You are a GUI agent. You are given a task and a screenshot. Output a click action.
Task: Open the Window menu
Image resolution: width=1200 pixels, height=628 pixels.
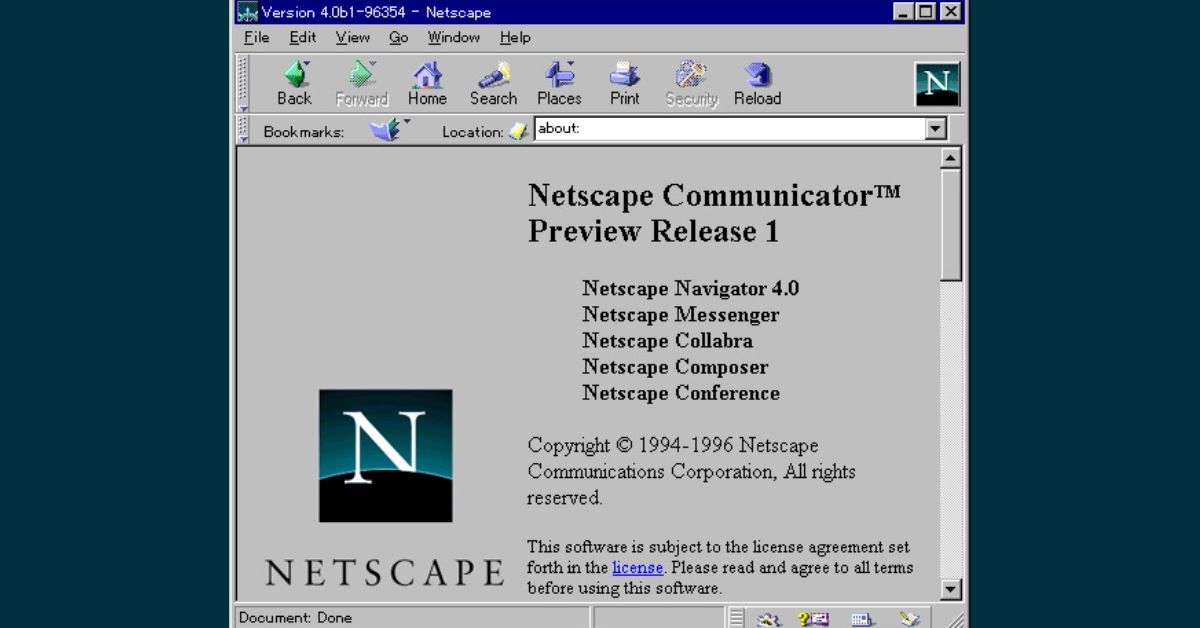pyautogui.click(x=454, y=37)
